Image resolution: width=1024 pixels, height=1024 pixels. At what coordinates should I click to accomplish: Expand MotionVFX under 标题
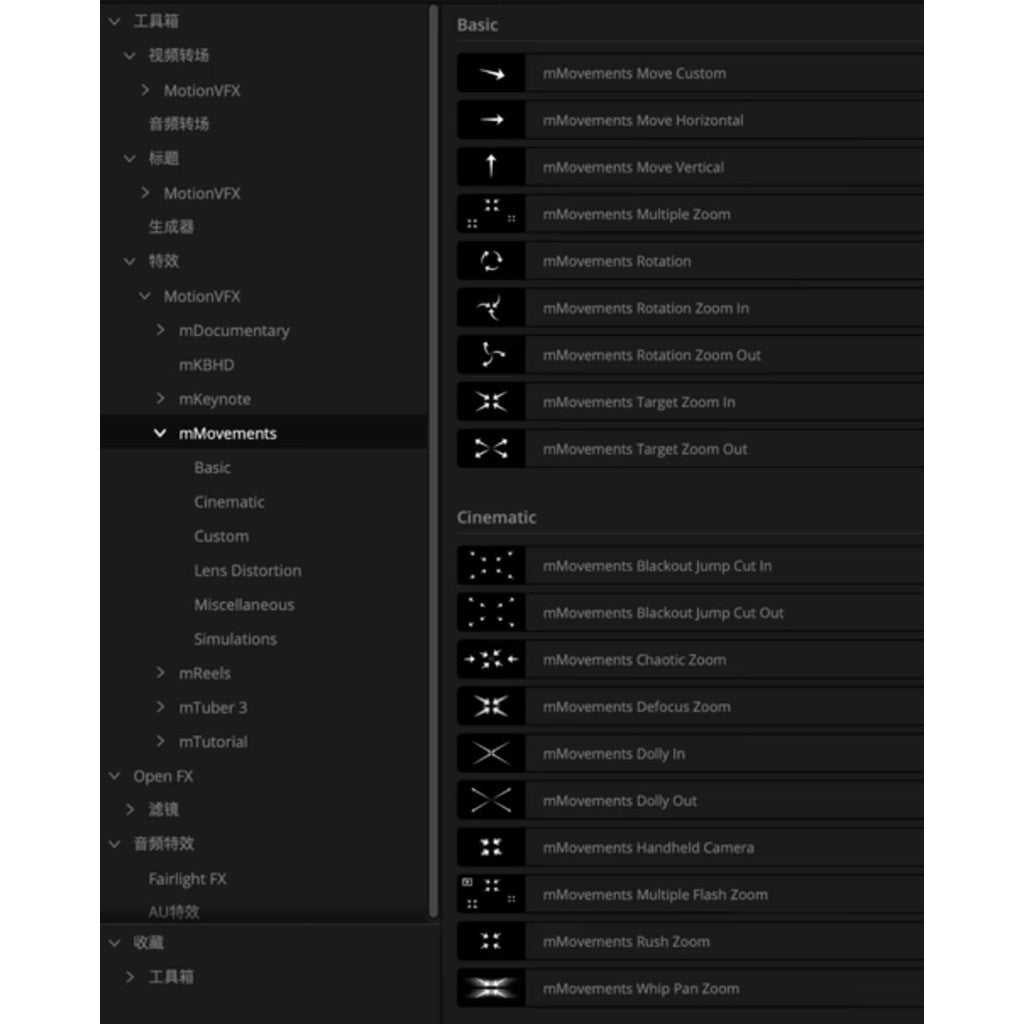tap(146, 193)
